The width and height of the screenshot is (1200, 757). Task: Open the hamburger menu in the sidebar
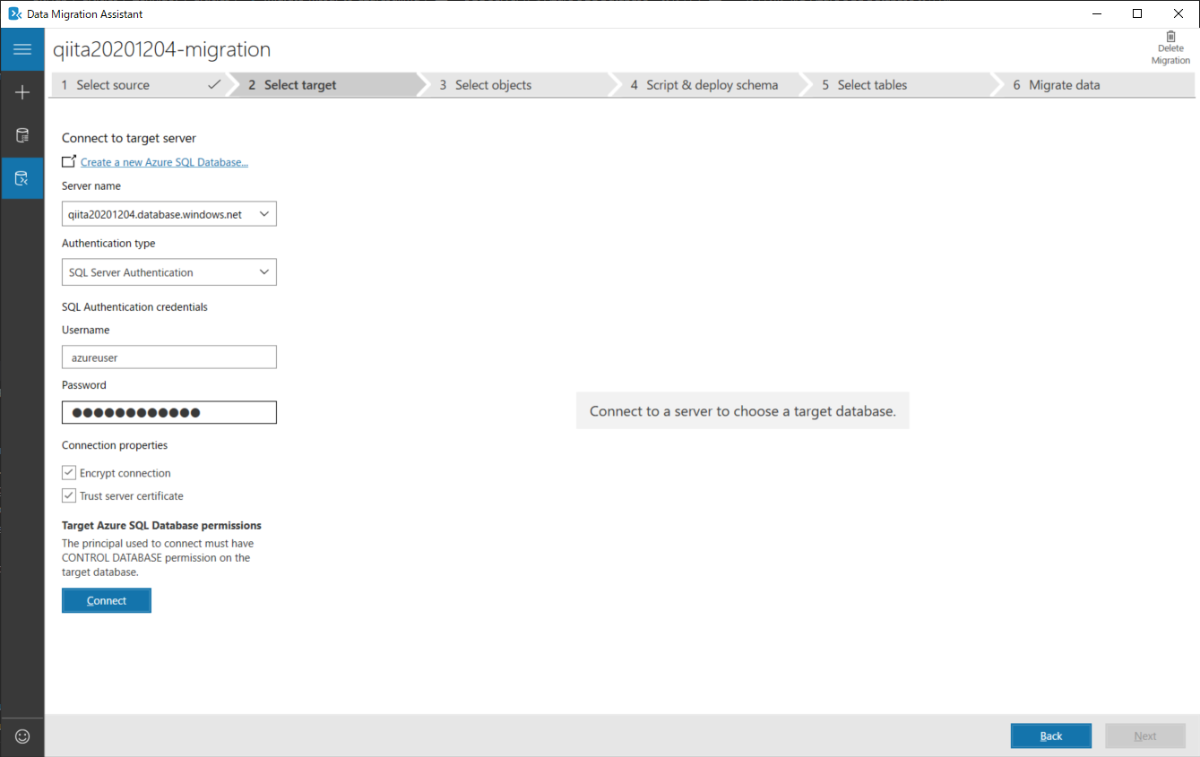click(x=22, y=49)
